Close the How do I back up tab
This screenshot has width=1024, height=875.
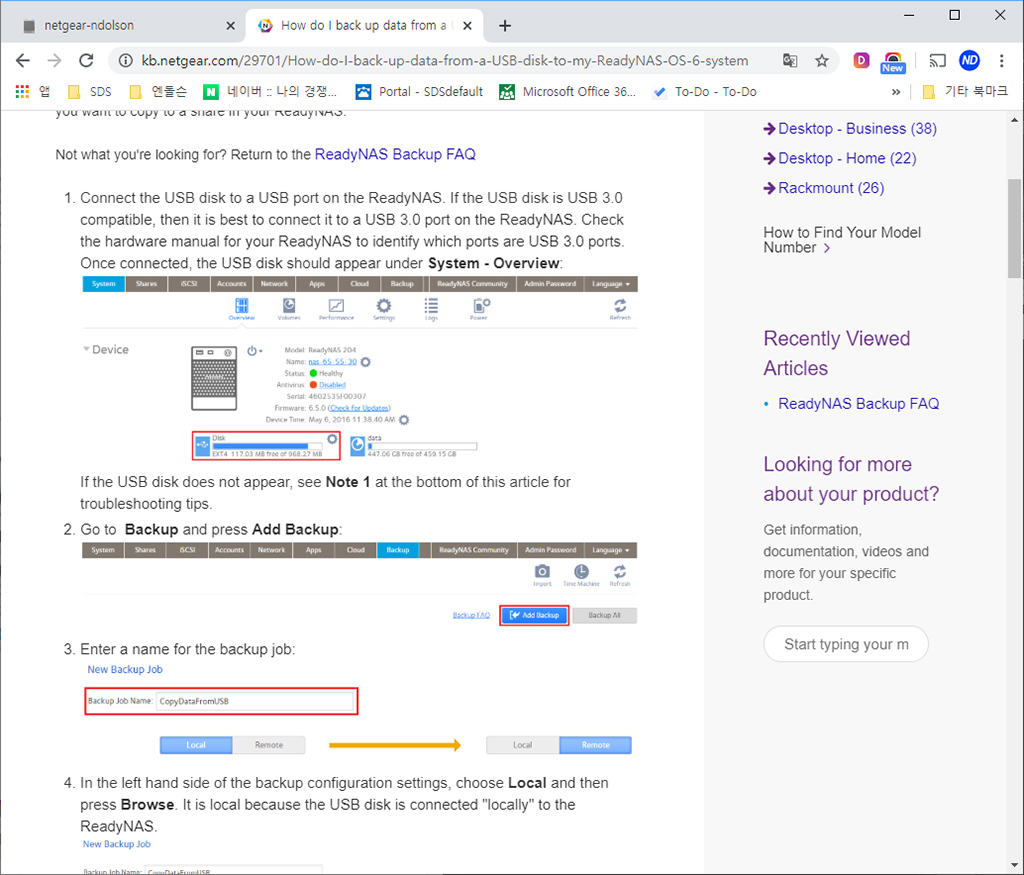coord(467,25)
